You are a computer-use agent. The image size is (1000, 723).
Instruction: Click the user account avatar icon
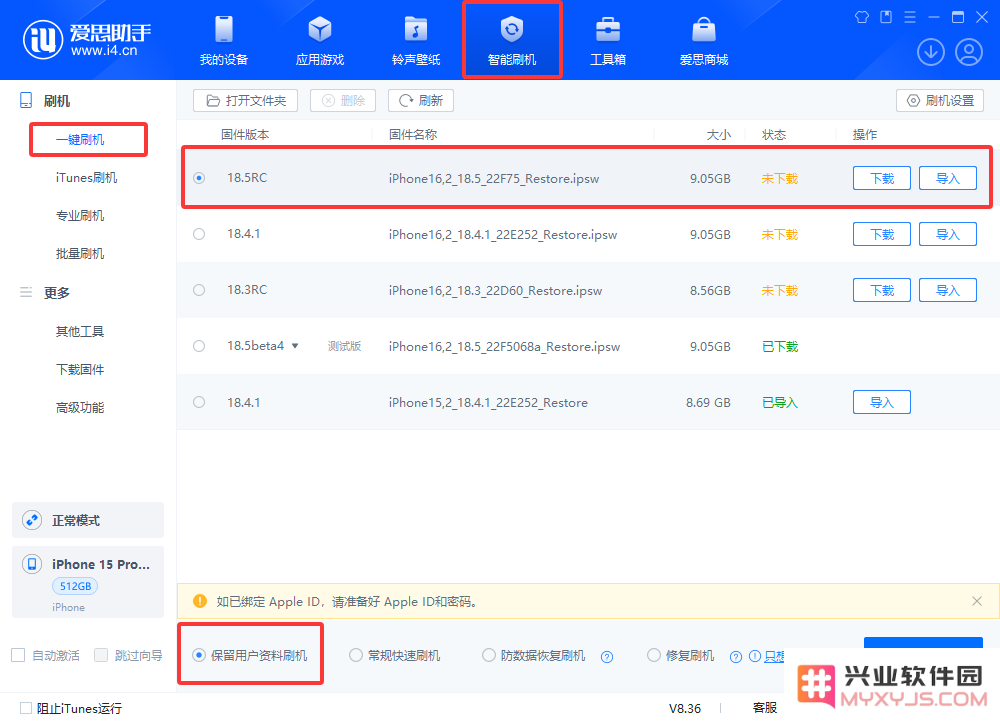(x=969, y=52)
